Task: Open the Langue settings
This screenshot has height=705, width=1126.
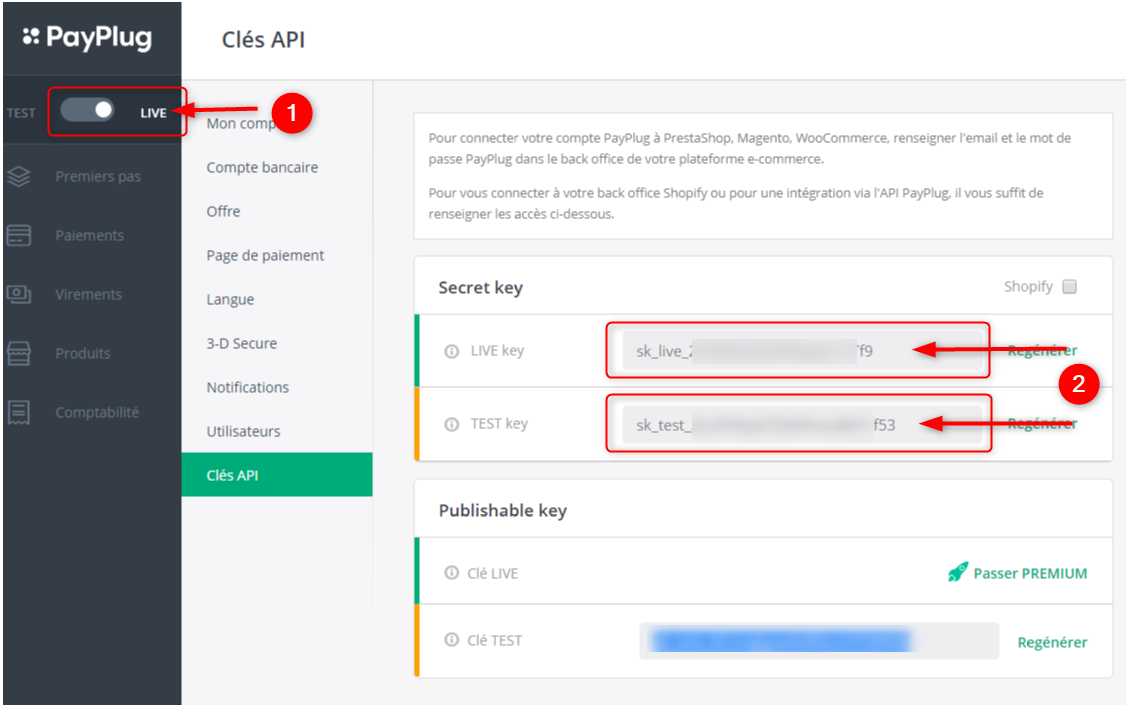Action: [230, 299]
